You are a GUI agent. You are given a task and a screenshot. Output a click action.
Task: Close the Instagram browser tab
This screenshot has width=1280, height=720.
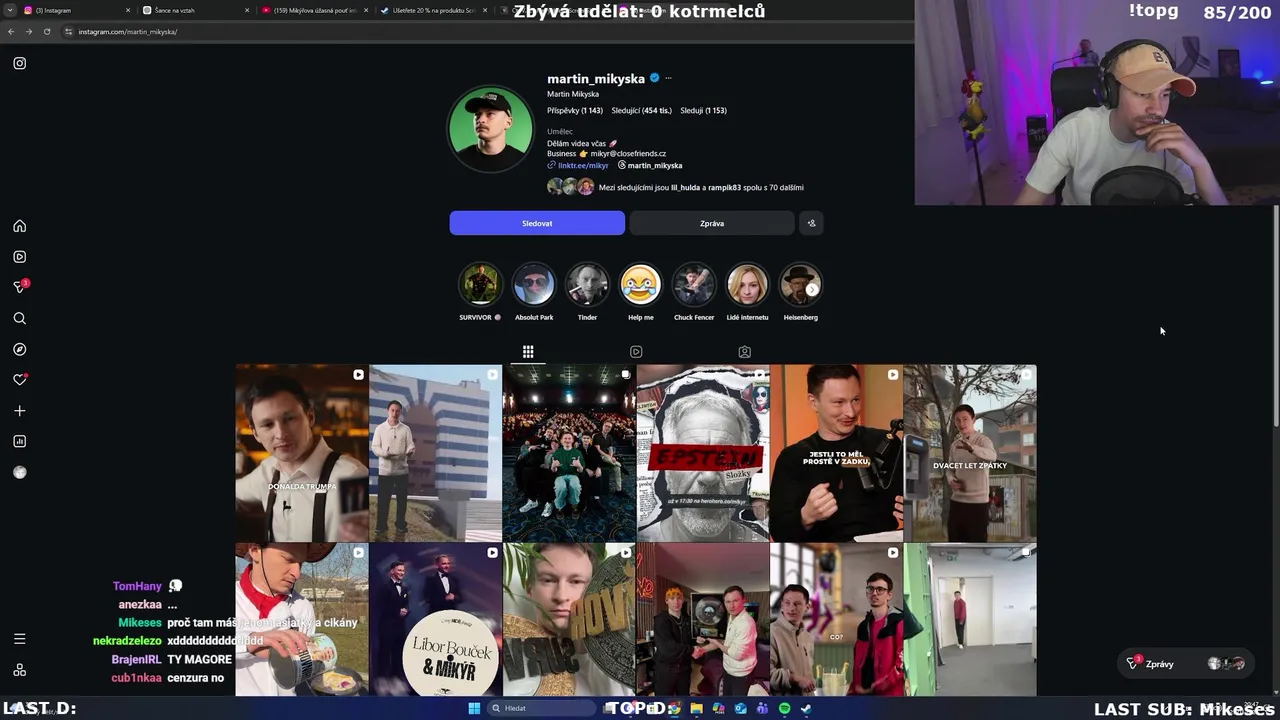pos(127,10)
